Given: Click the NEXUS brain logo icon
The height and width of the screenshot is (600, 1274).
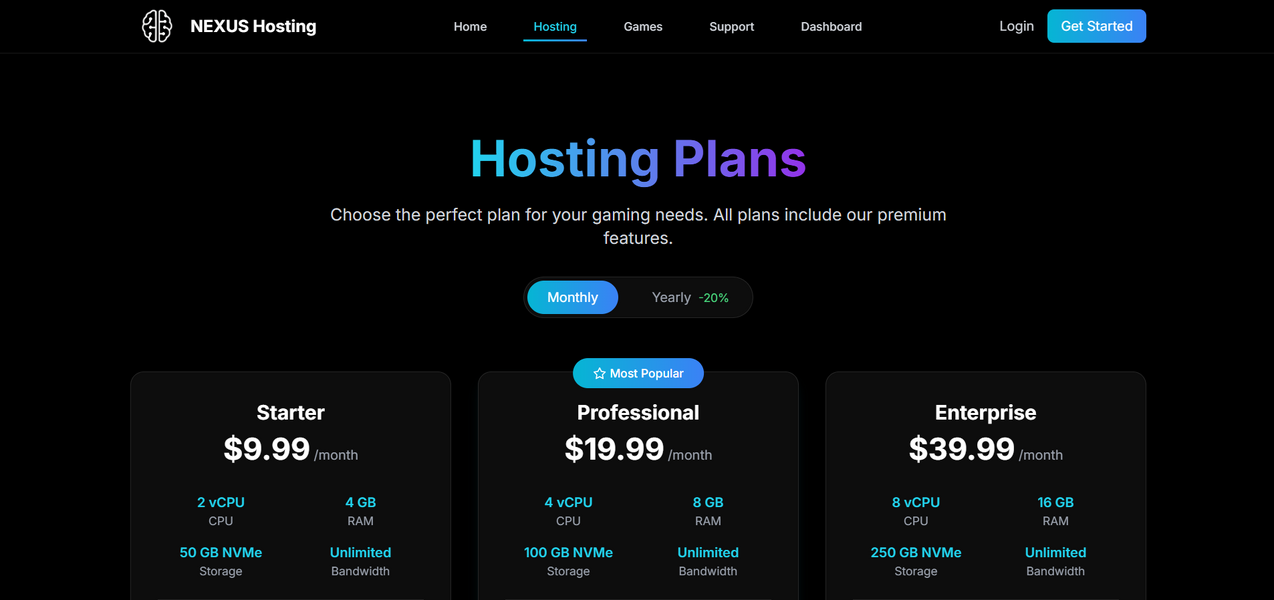Looking at the screenshot, I should click(157, 26).
